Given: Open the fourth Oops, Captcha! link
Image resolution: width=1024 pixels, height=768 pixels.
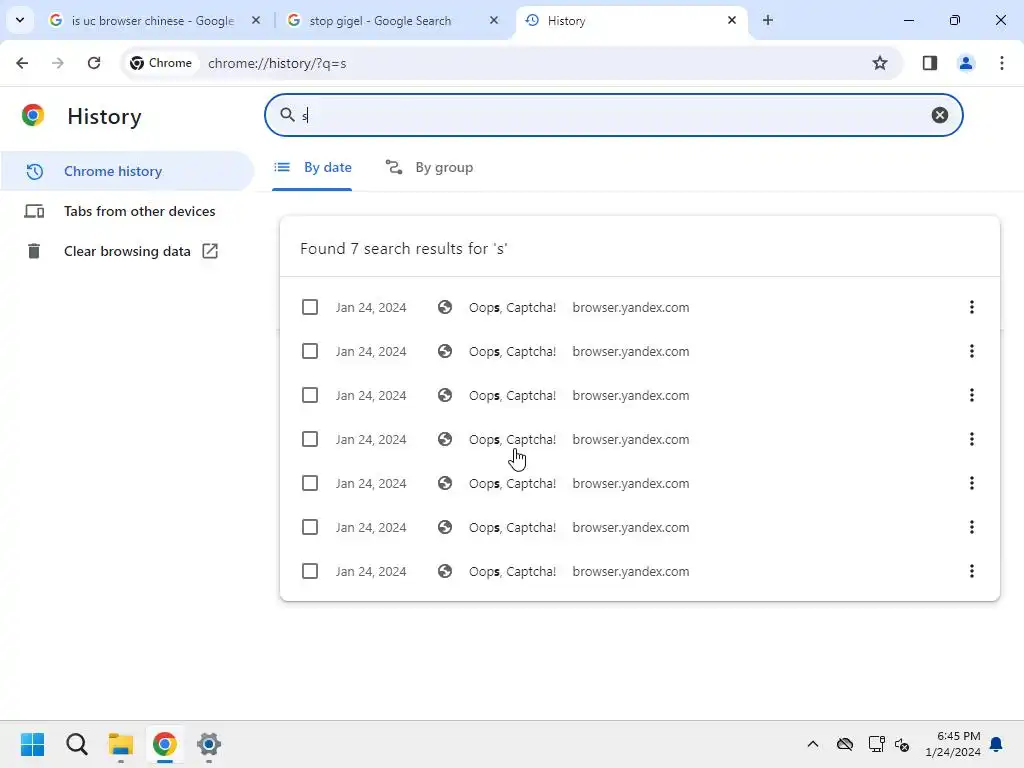Looking at the screenshot, I should 512,440.
